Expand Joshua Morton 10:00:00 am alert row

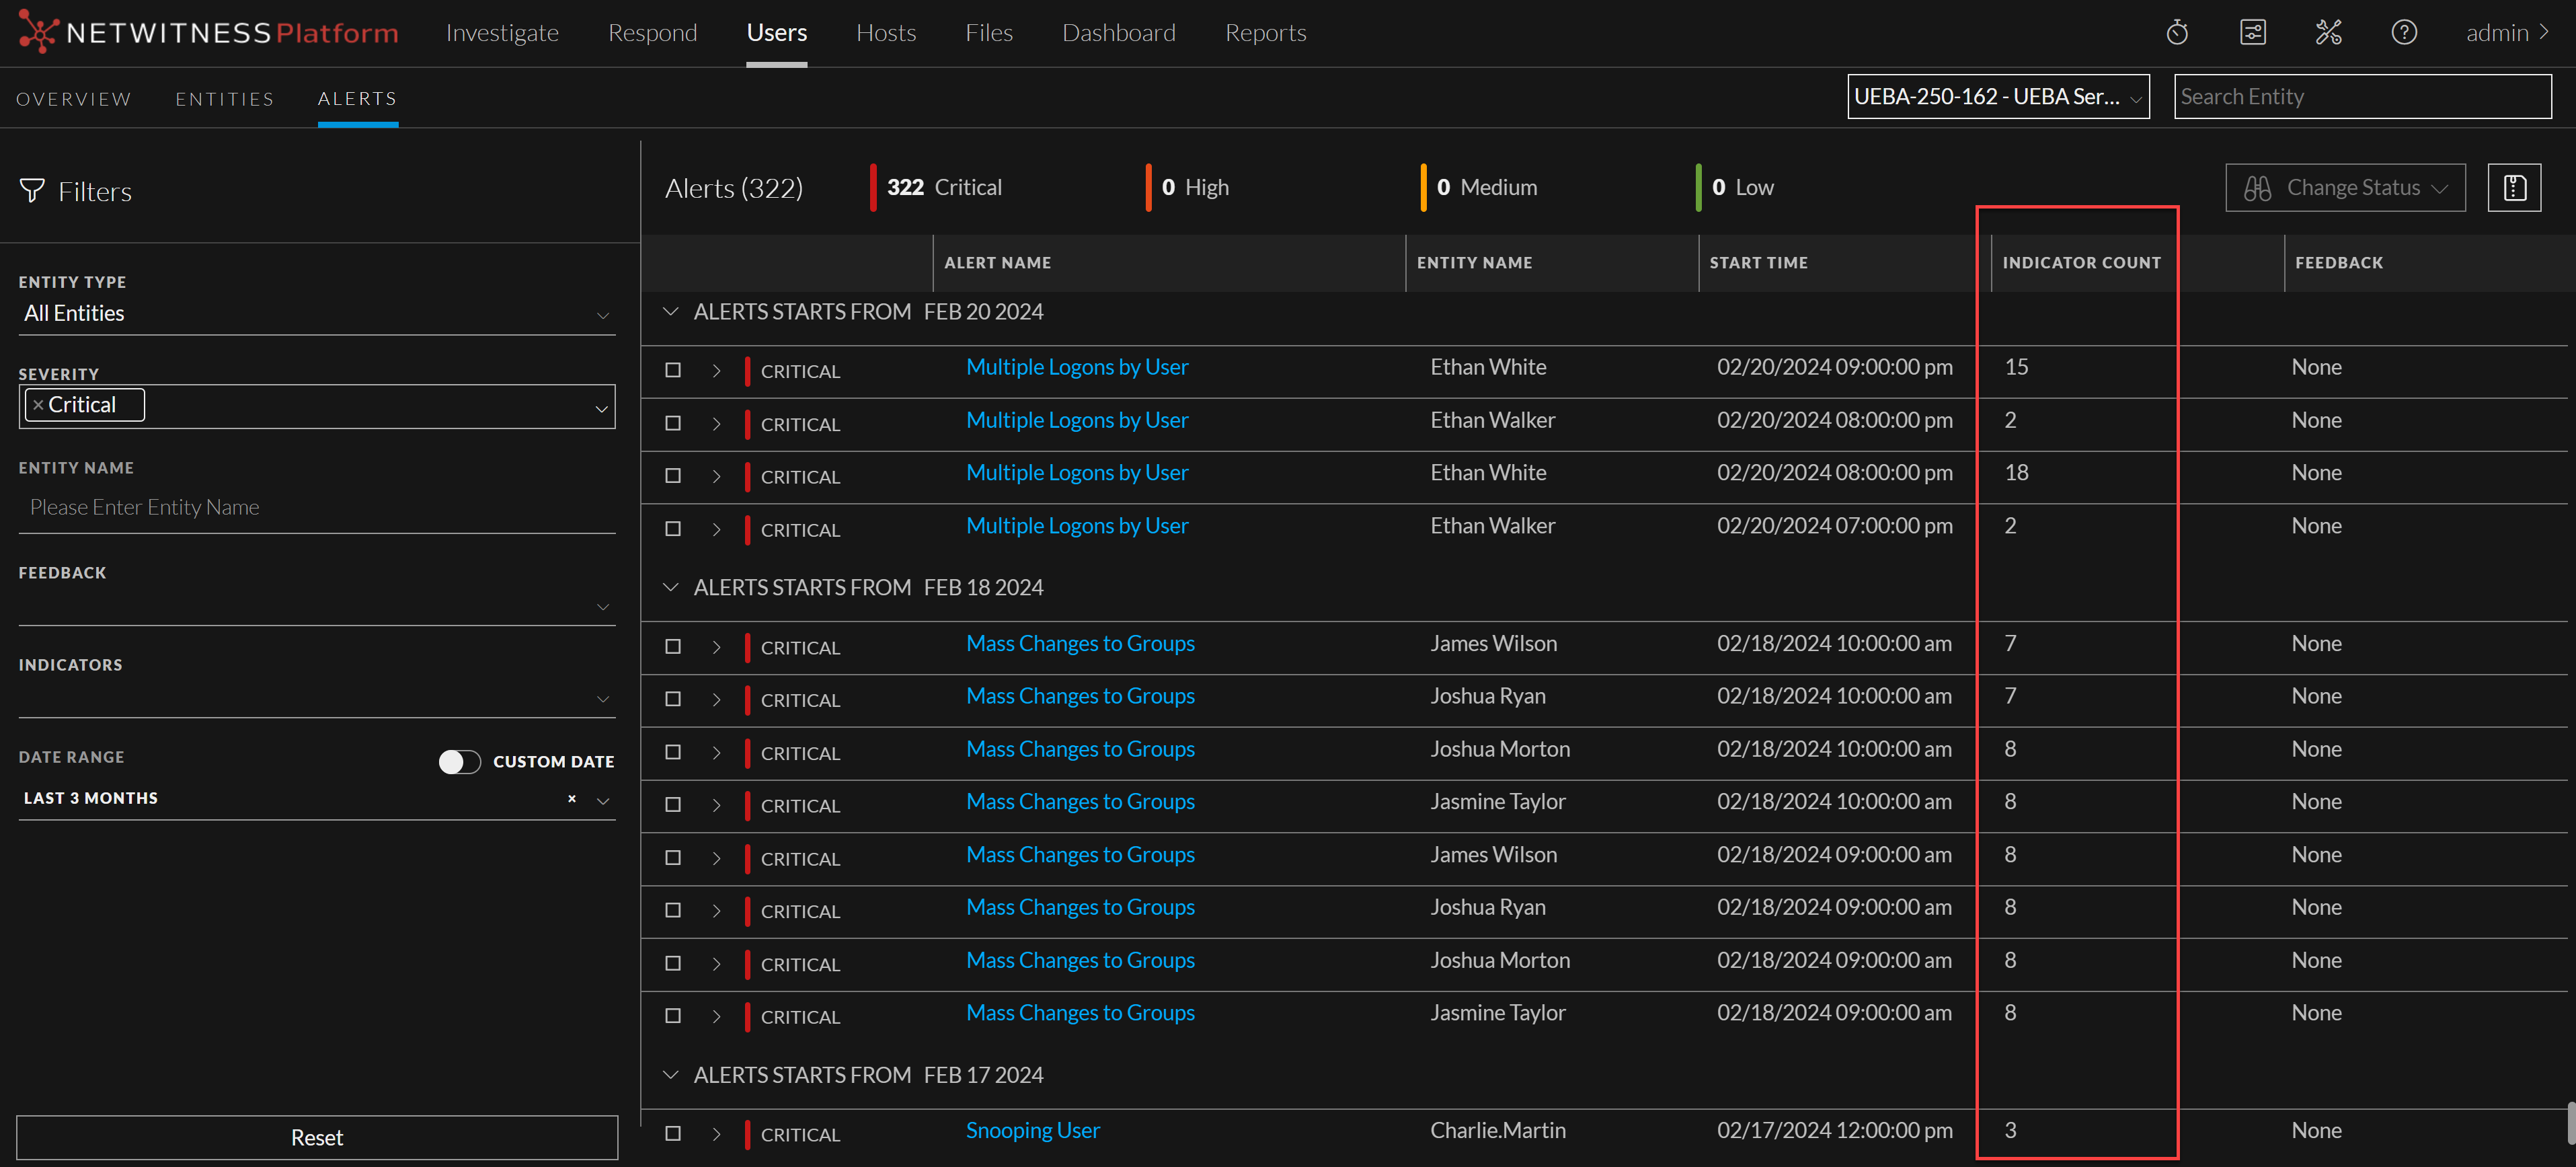coord(716,752)
